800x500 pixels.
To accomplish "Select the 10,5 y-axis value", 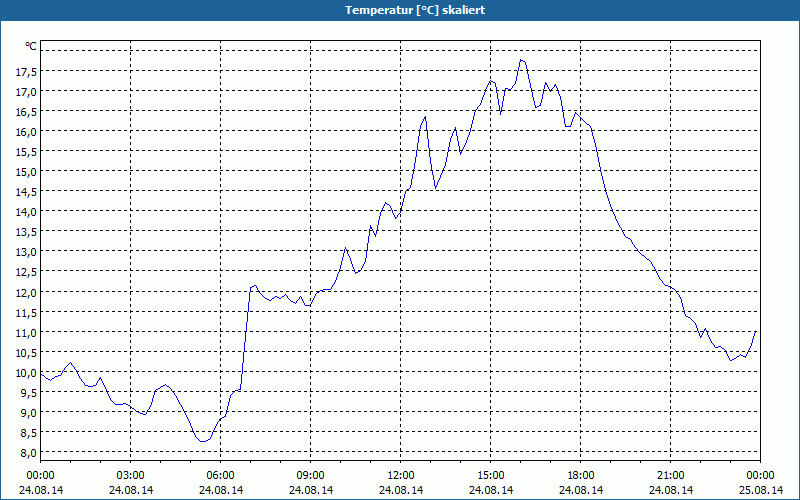I will click(x=26, y=353).
